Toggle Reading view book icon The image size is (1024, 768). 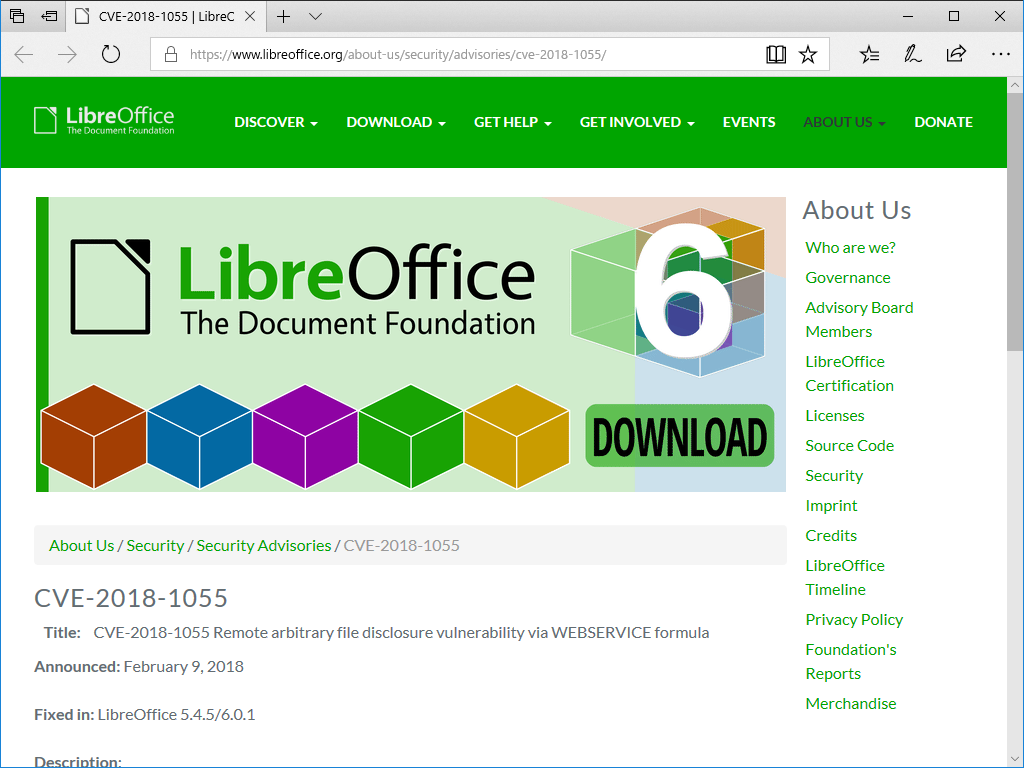776,54
